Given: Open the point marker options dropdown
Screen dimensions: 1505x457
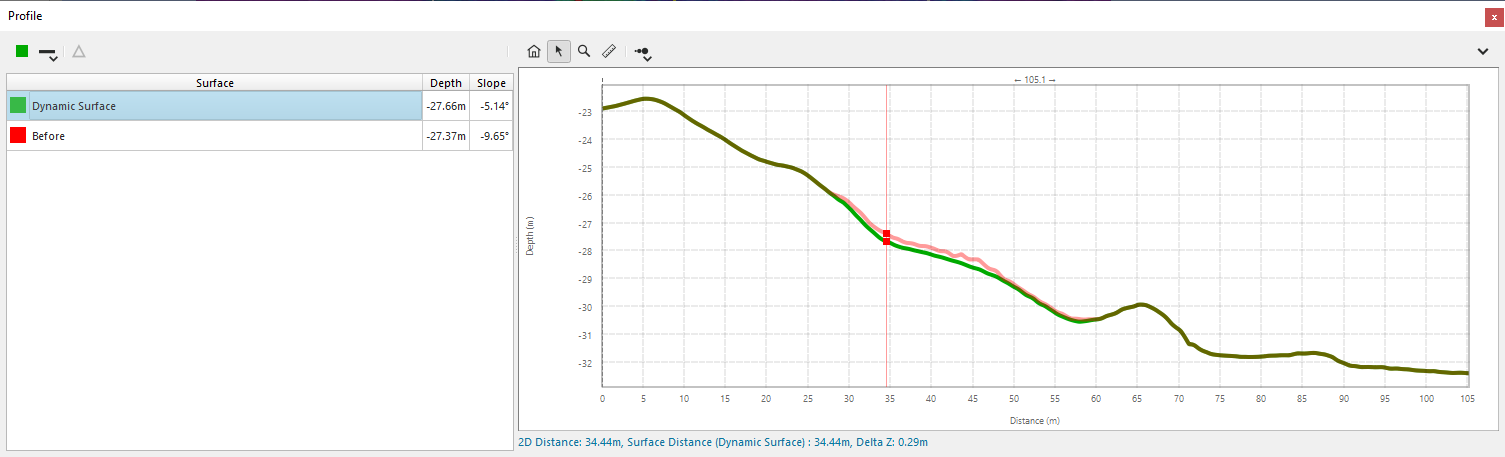Looking at the screenshot, I should click(645, 53).
